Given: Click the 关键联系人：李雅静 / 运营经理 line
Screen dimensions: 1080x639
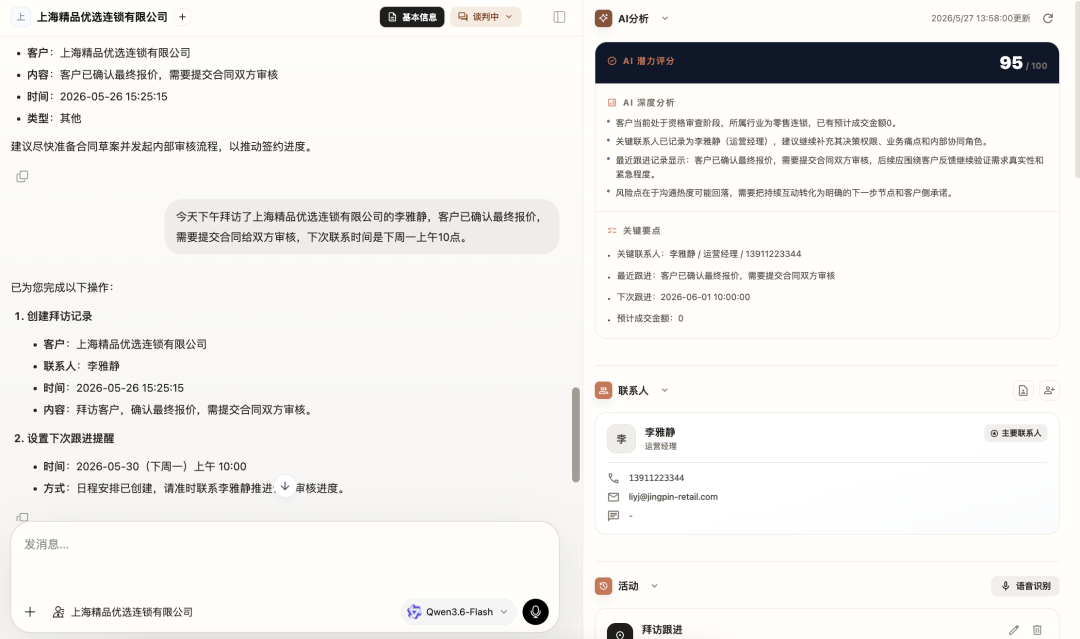Looking at the screenshot, I should 709,254.
